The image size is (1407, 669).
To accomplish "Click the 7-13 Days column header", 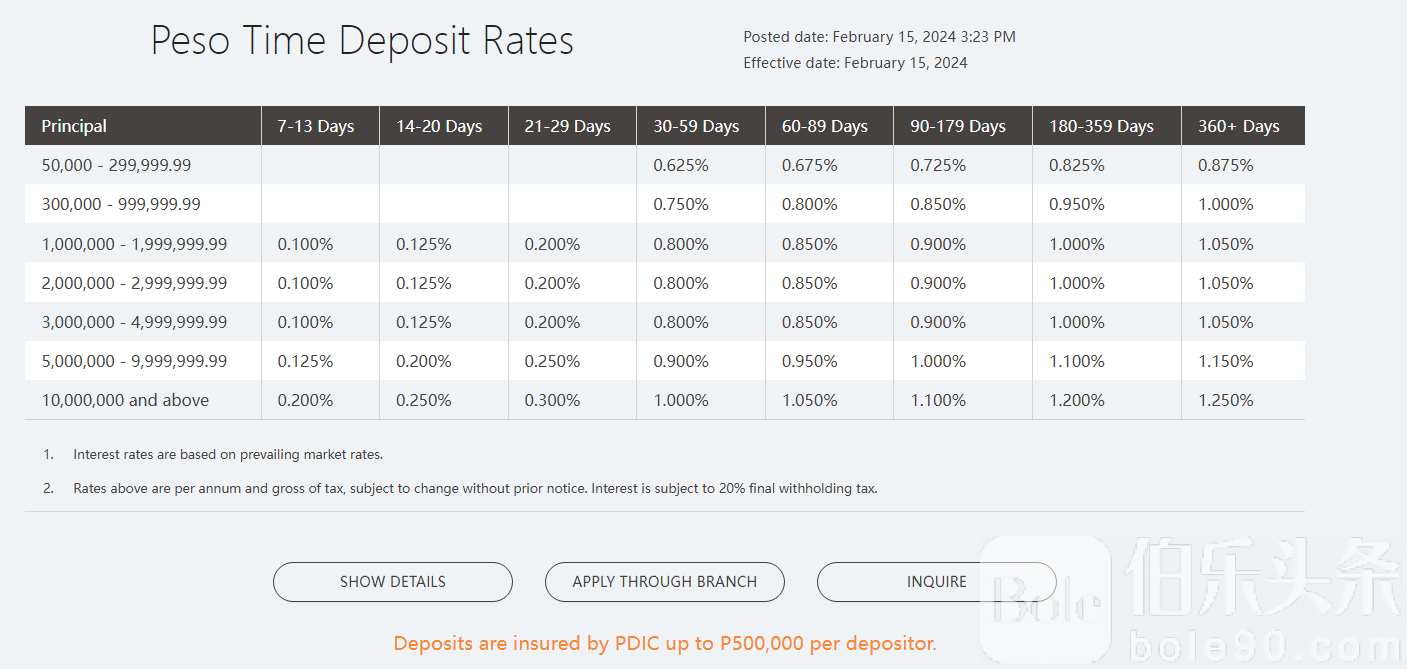I will pos(316,126).
